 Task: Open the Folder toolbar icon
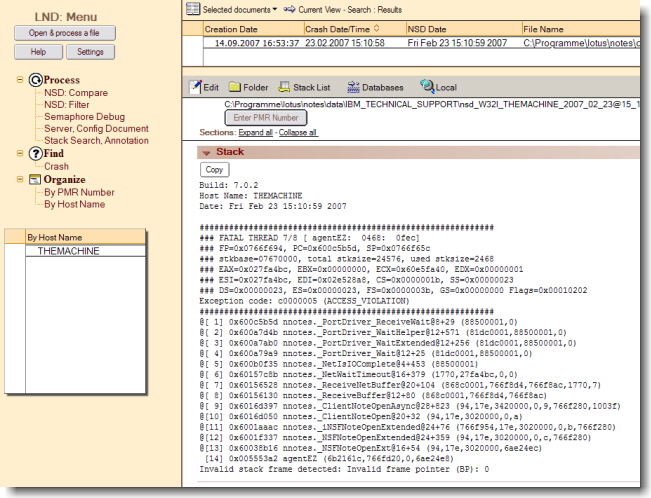pos(235,87)
